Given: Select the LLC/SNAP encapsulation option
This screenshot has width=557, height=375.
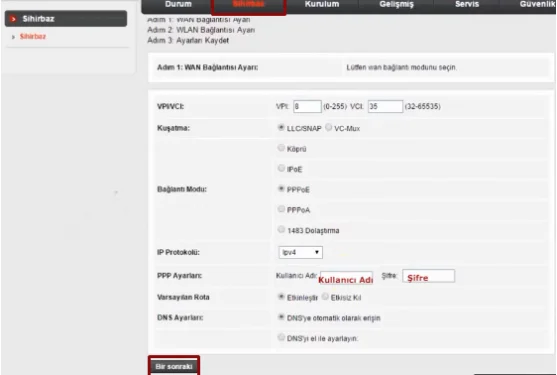Looking at the screenshot, I should pyautogui.click(x=281, y=127).
